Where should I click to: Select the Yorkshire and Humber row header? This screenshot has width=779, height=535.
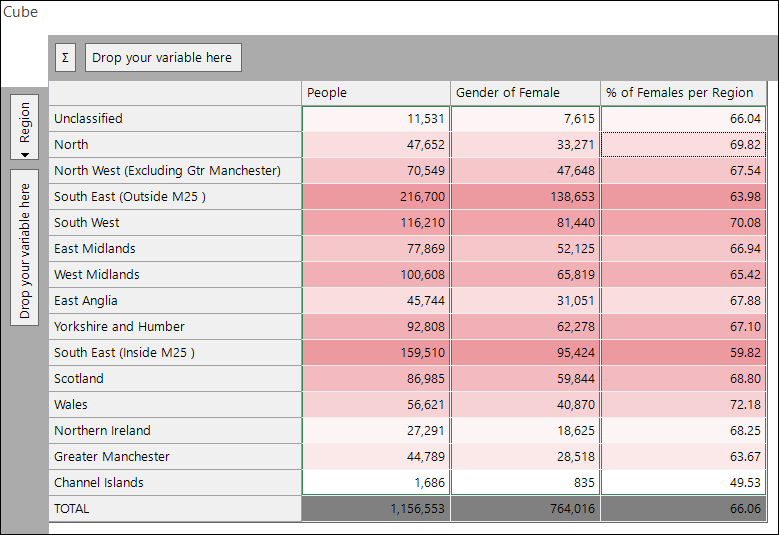click(x=175, y=327)
